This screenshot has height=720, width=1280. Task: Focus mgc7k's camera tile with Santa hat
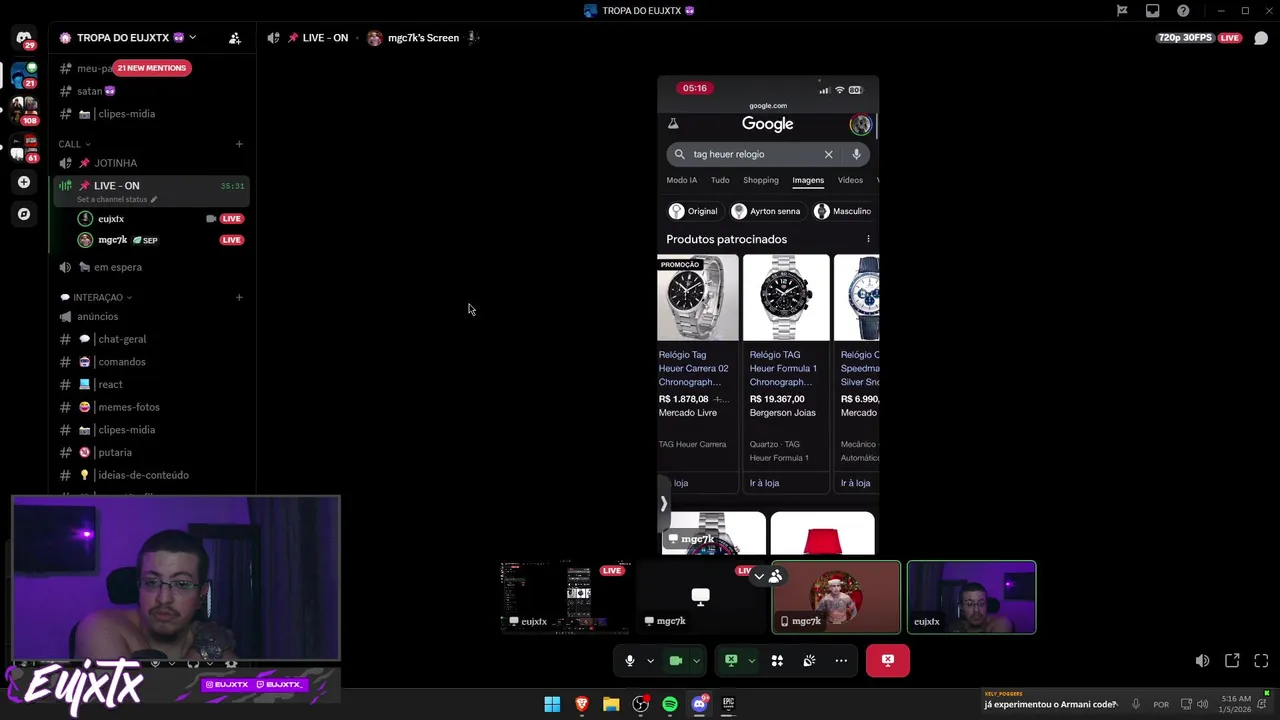836,597
